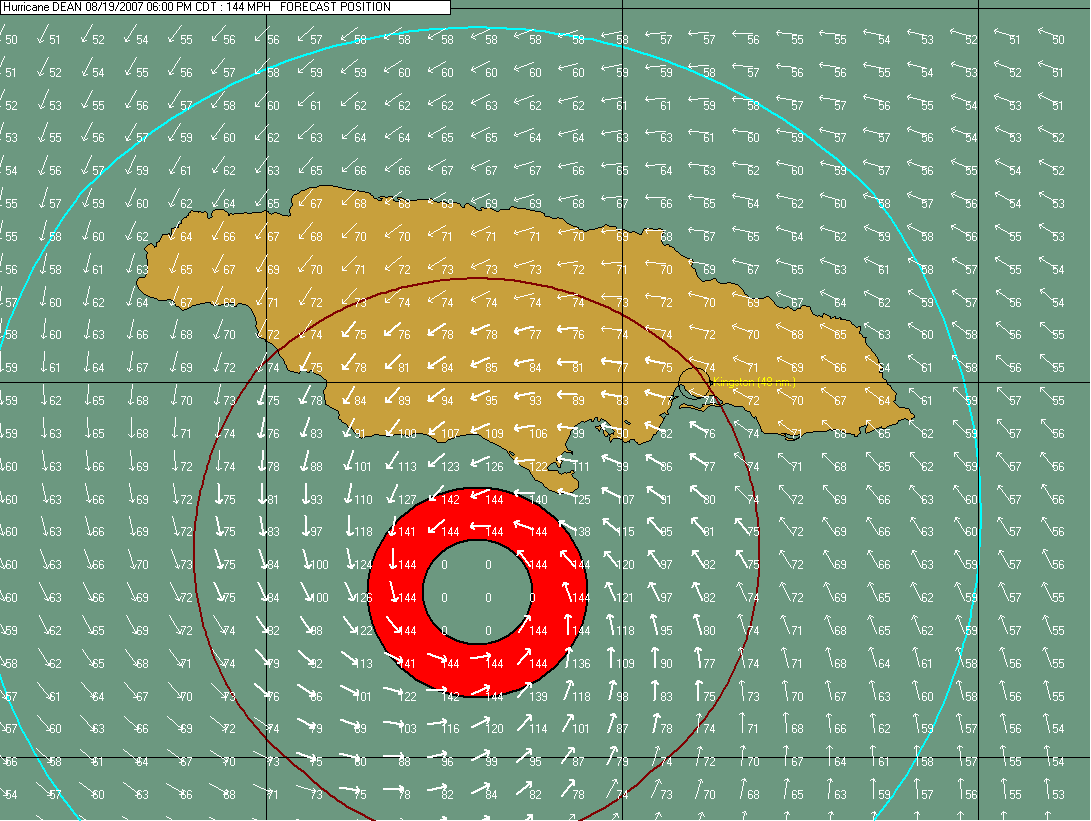Image resolution: width=1091 pixels, height=821 pixels.
Task: Select the 94 wind speed value
Action: [447, 401]
